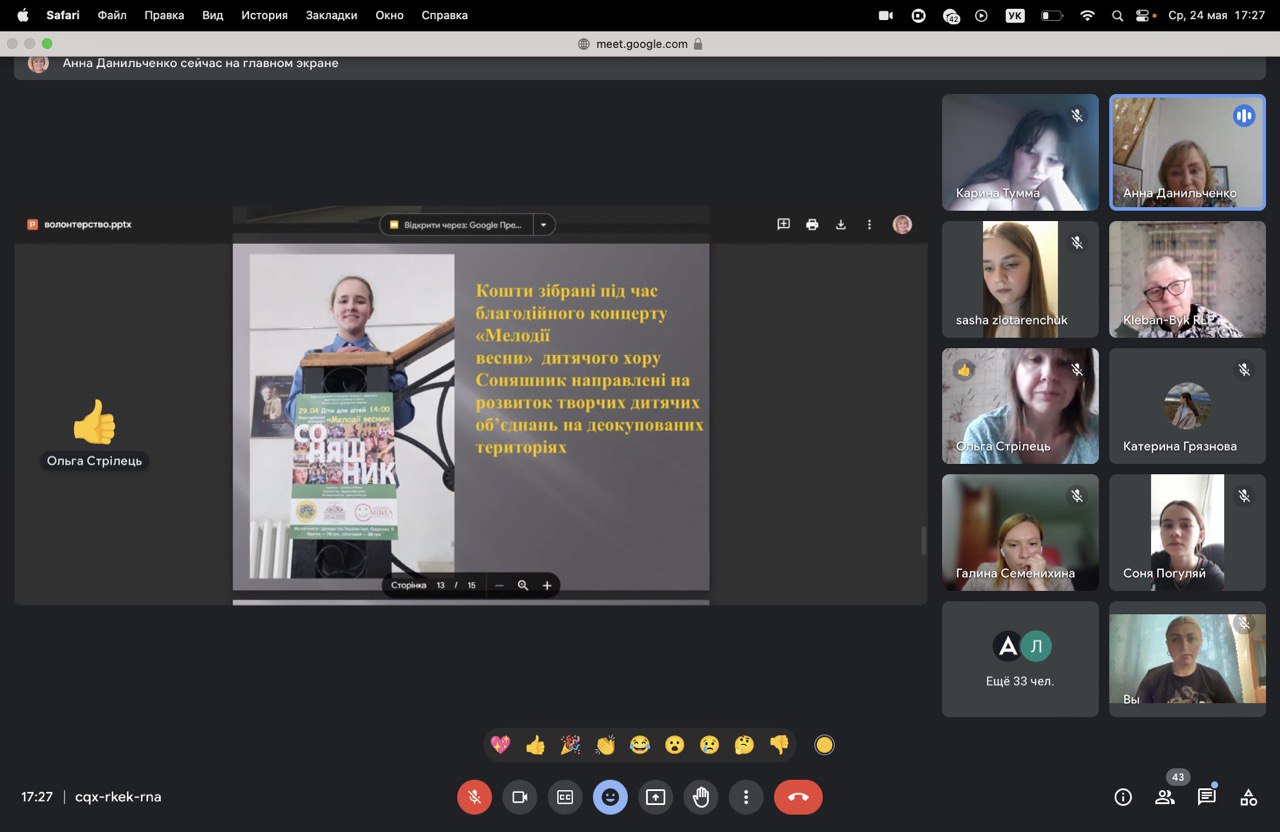The width and height of the screenshot is (1280, 832).
Task: Open Spotlight search in menu bar
Action: pos(1118,15)
